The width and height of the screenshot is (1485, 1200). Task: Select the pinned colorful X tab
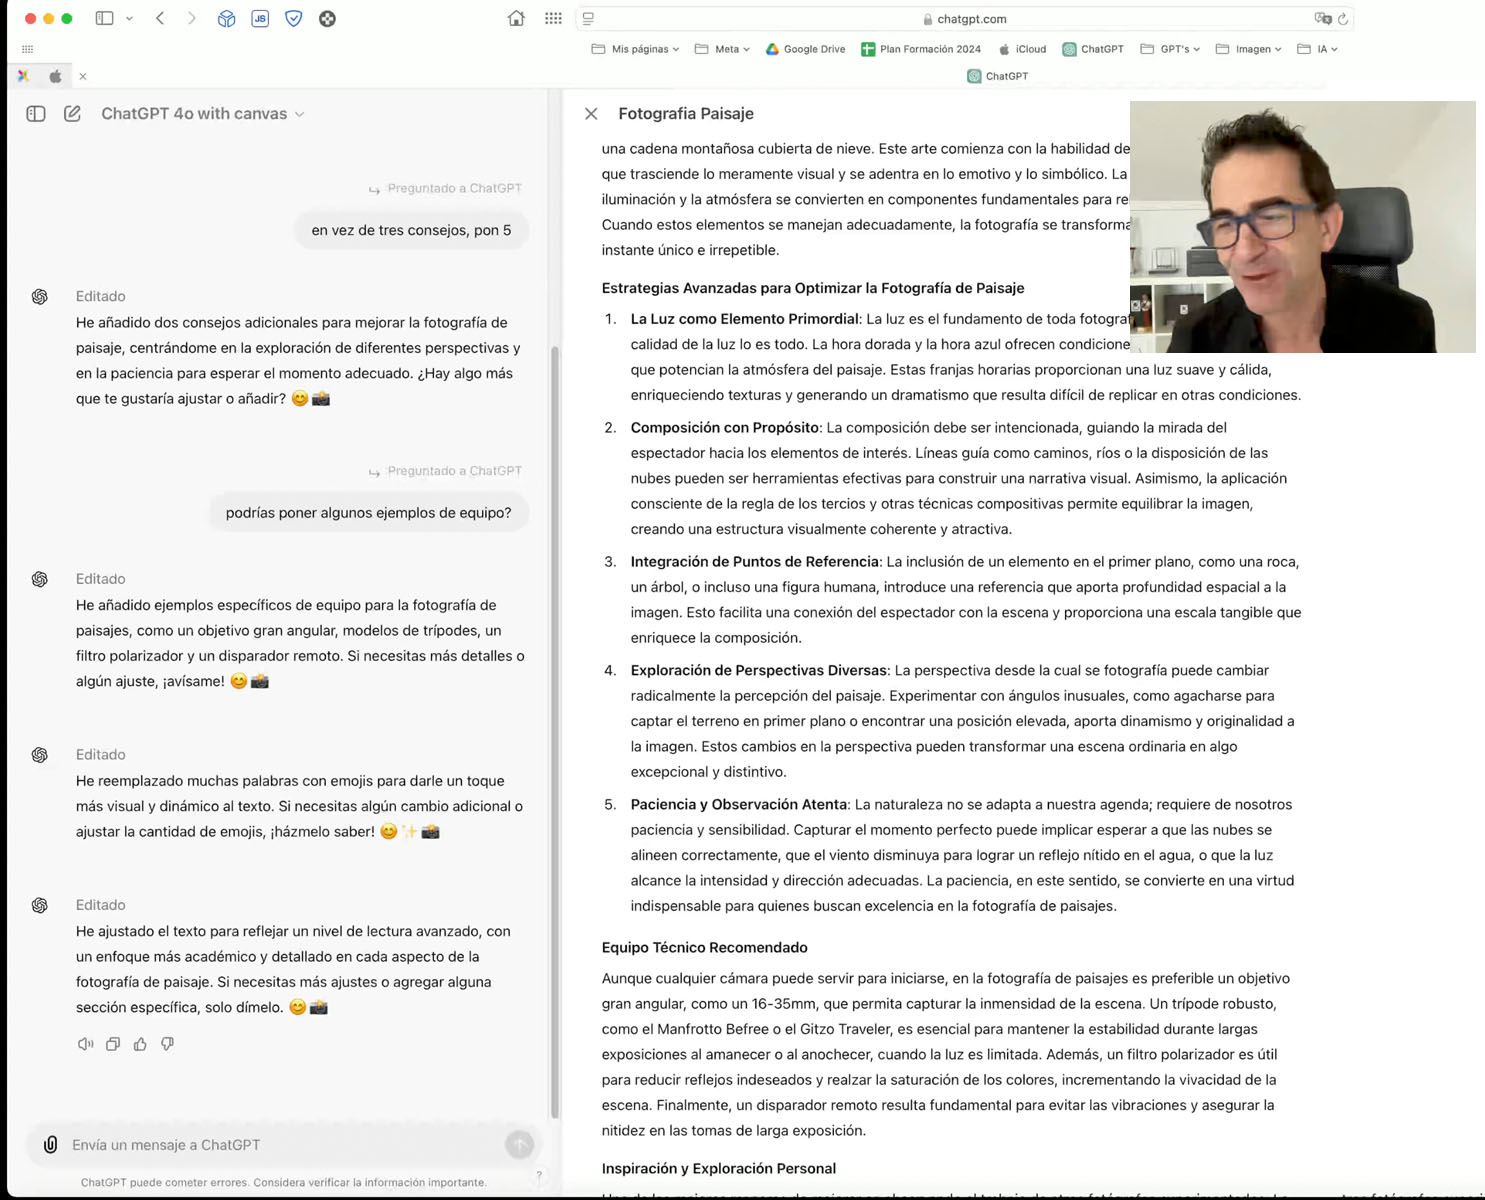23,76
